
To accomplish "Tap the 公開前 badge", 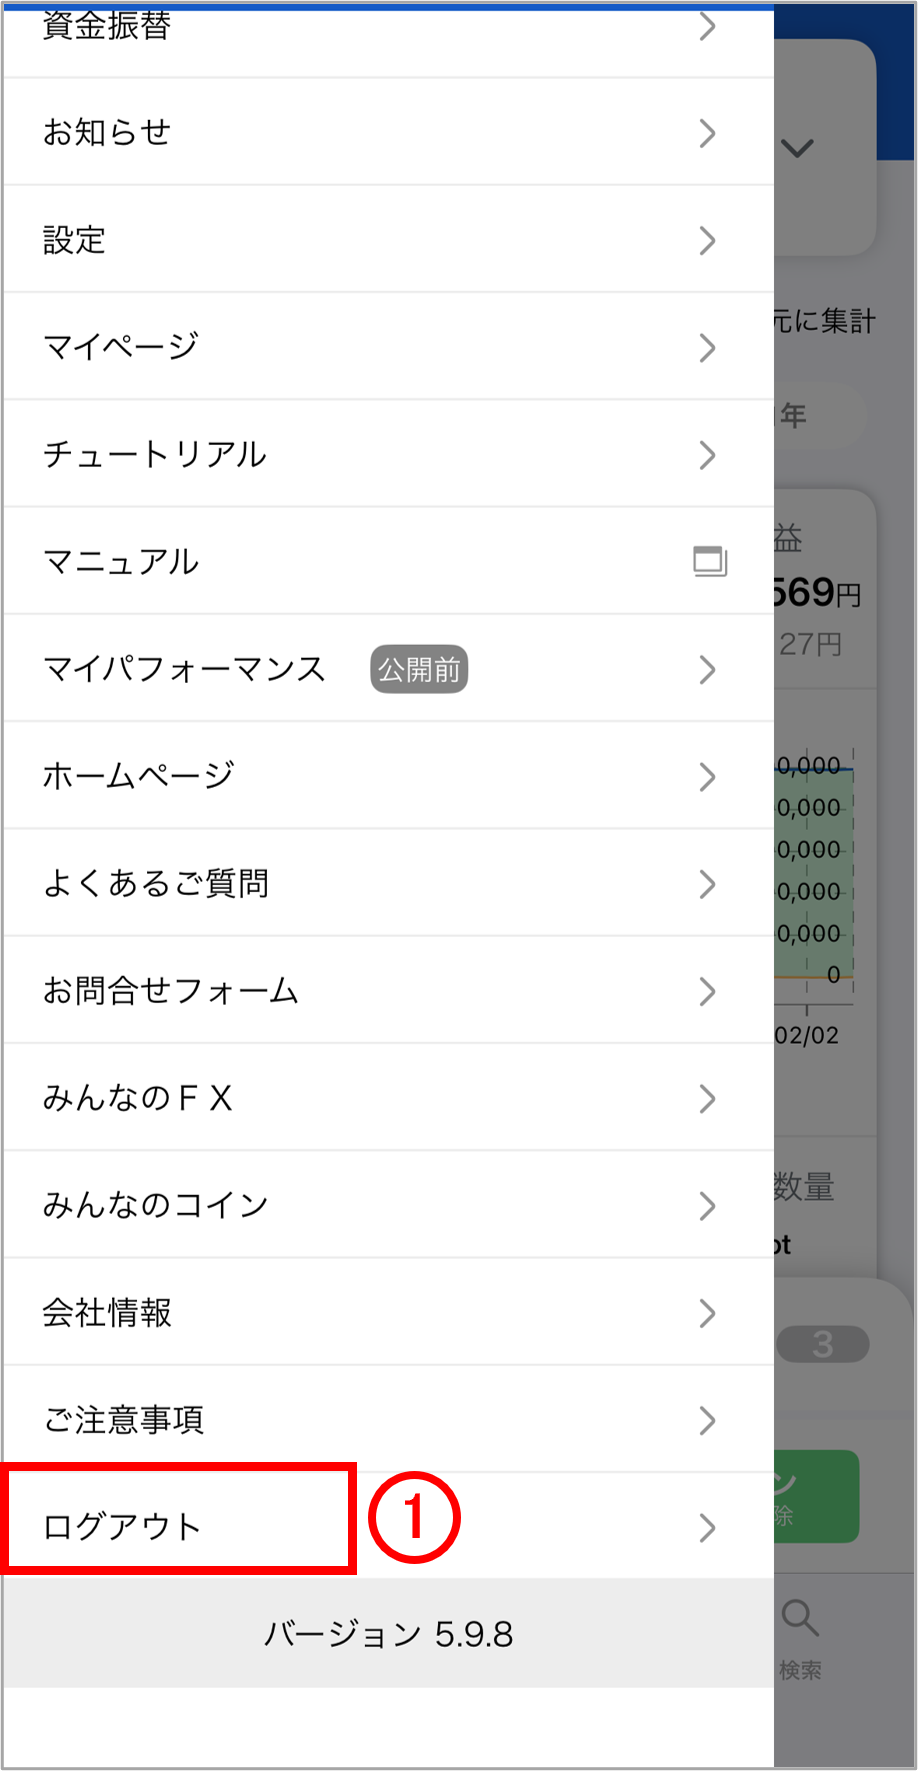I will point(419,669).
